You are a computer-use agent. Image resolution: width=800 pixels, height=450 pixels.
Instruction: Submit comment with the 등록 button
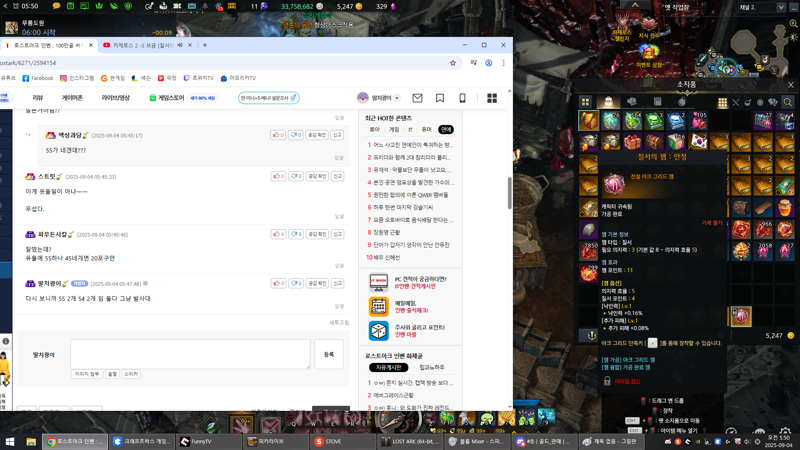pyautogui.click(x=329, y=354)
